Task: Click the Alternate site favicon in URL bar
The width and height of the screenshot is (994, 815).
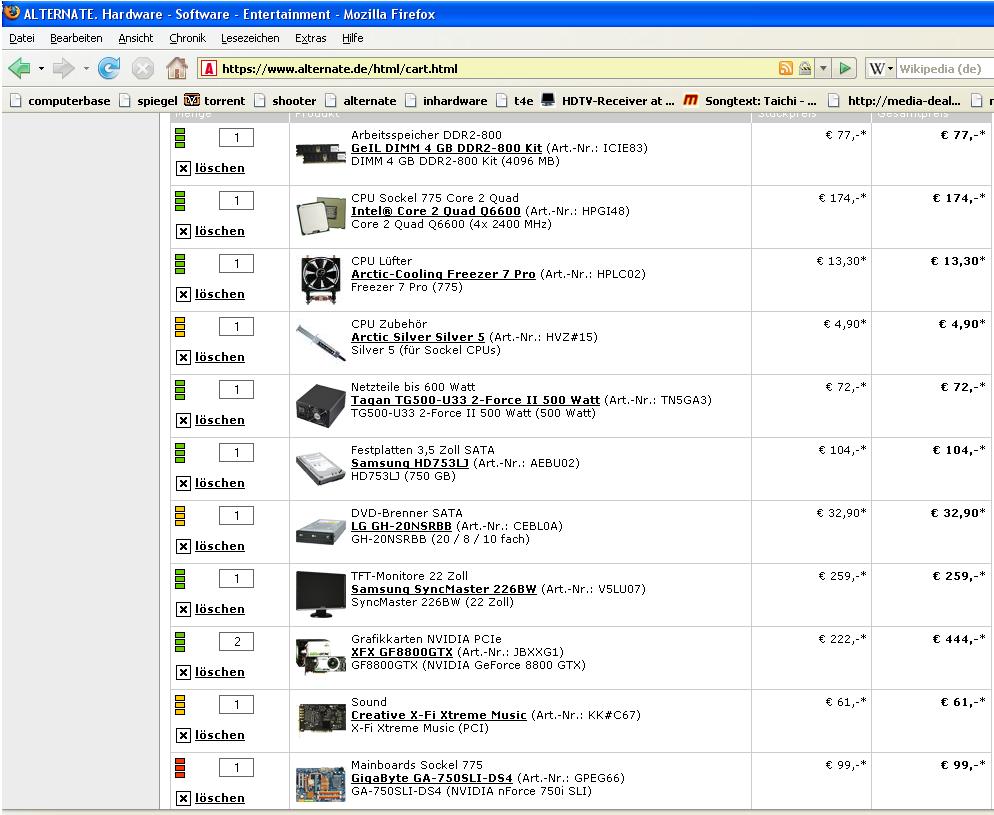Action: [209, 68]
